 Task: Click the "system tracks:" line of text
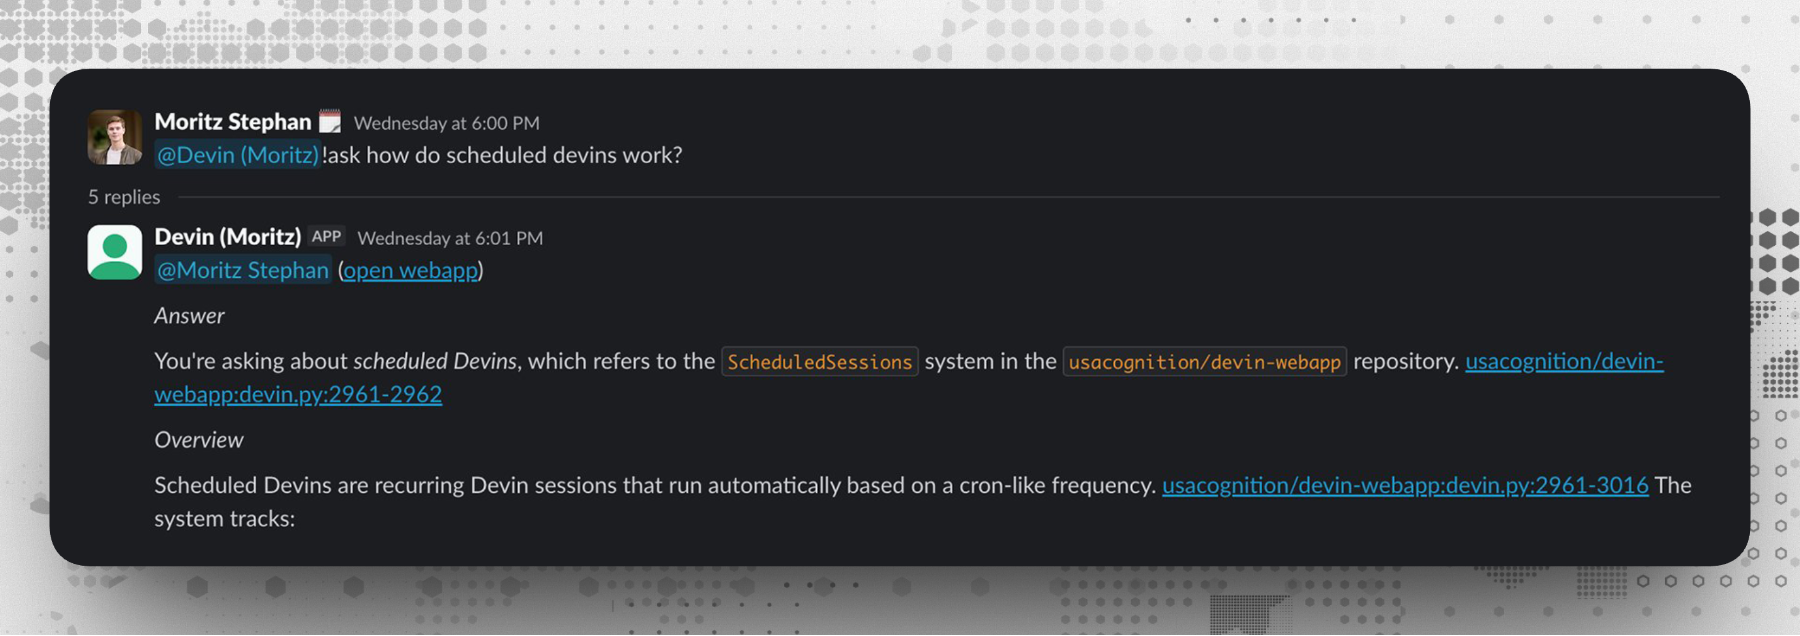tap(225, 519)
